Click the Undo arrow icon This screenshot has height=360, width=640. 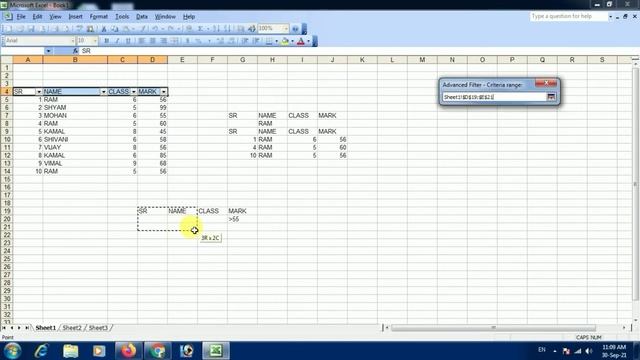point(155,29)
